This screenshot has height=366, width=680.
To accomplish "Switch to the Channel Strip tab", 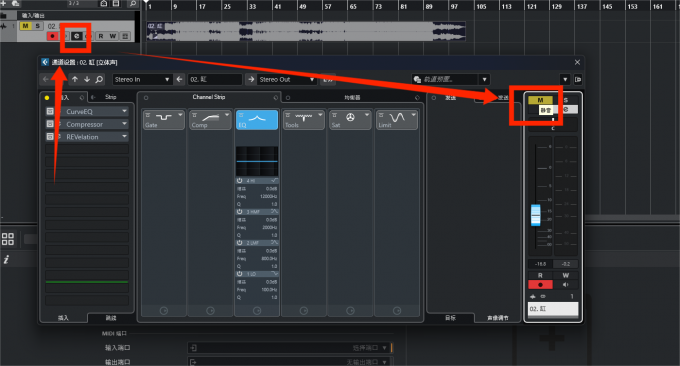I will coord(209,97).
